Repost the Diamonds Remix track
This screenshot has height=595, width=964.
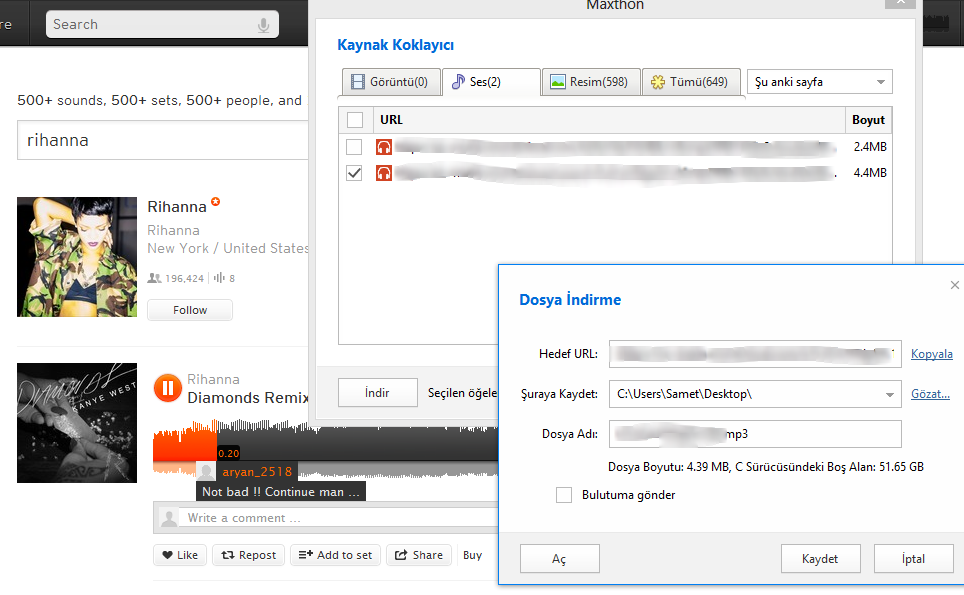(x=248, y=555)
